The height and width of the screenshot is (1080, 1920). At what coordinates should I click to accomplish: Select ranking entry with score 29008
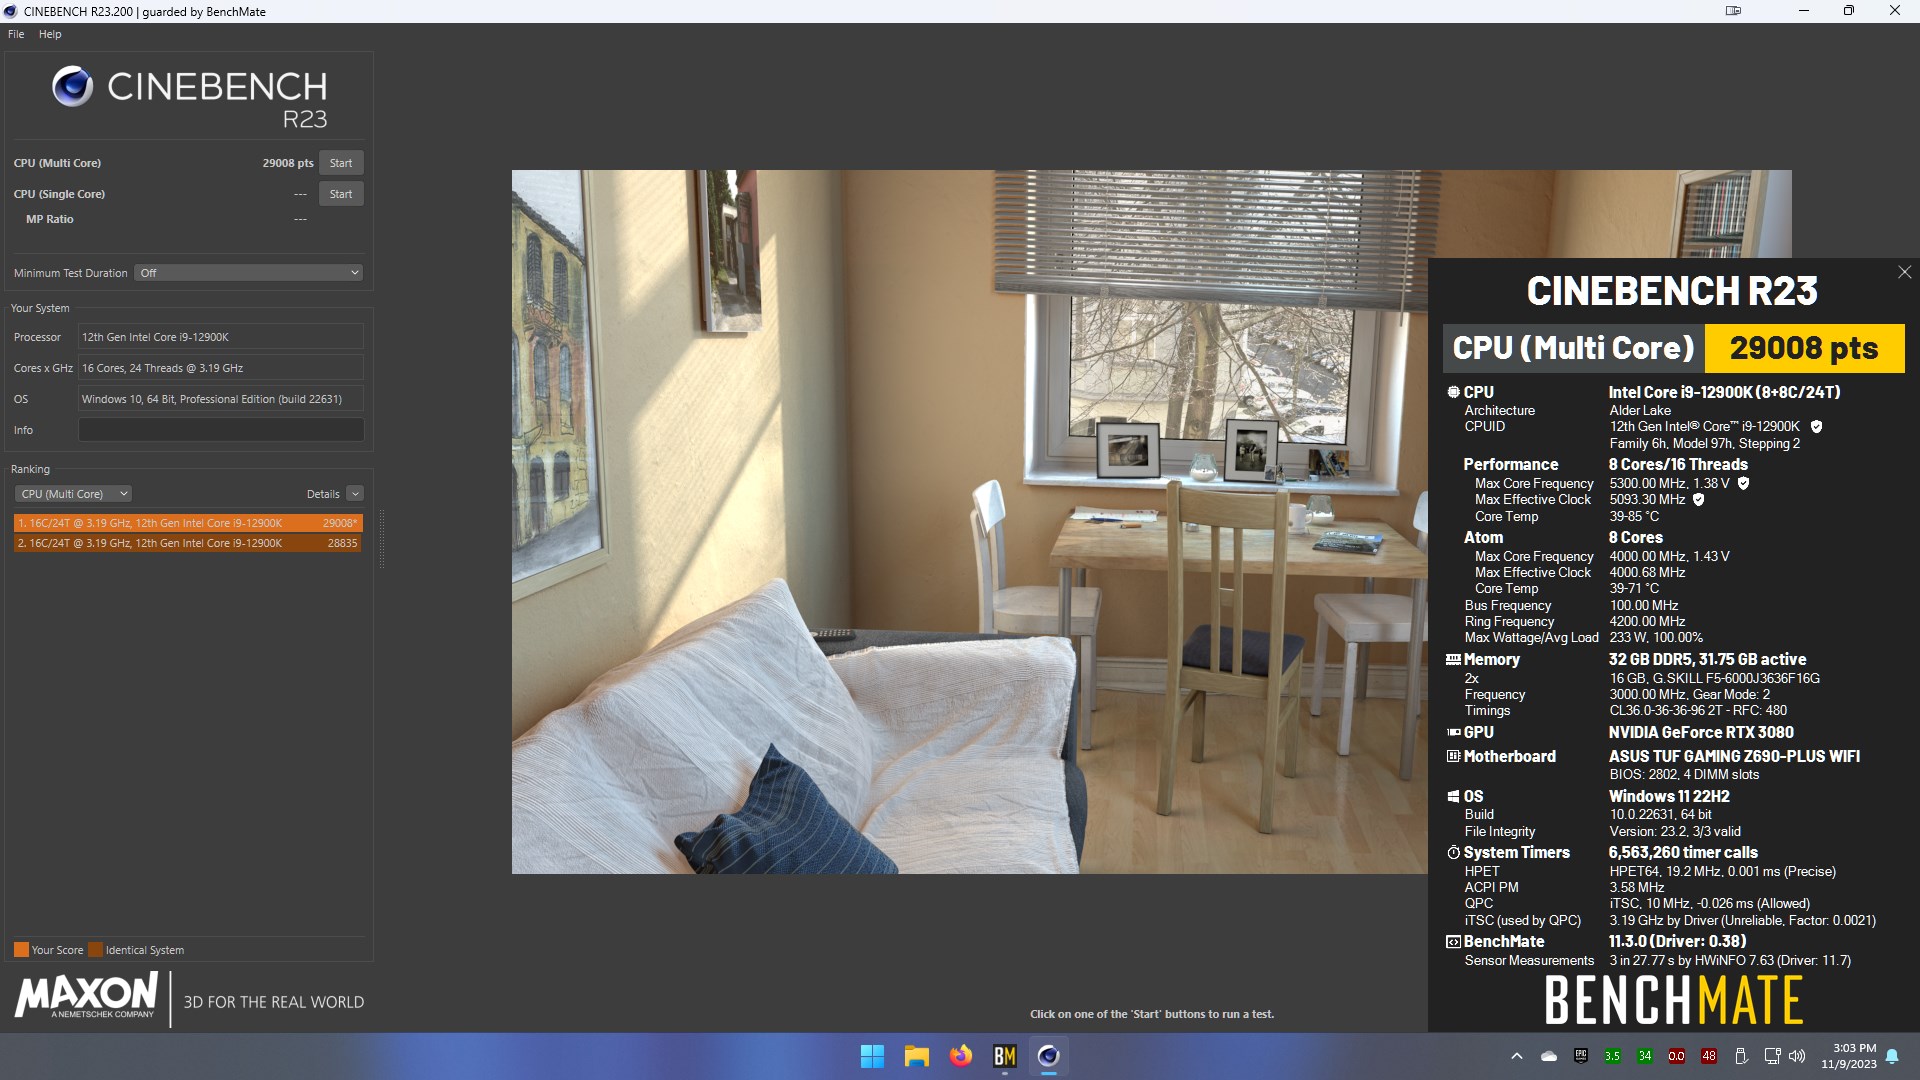click(188, 523)
